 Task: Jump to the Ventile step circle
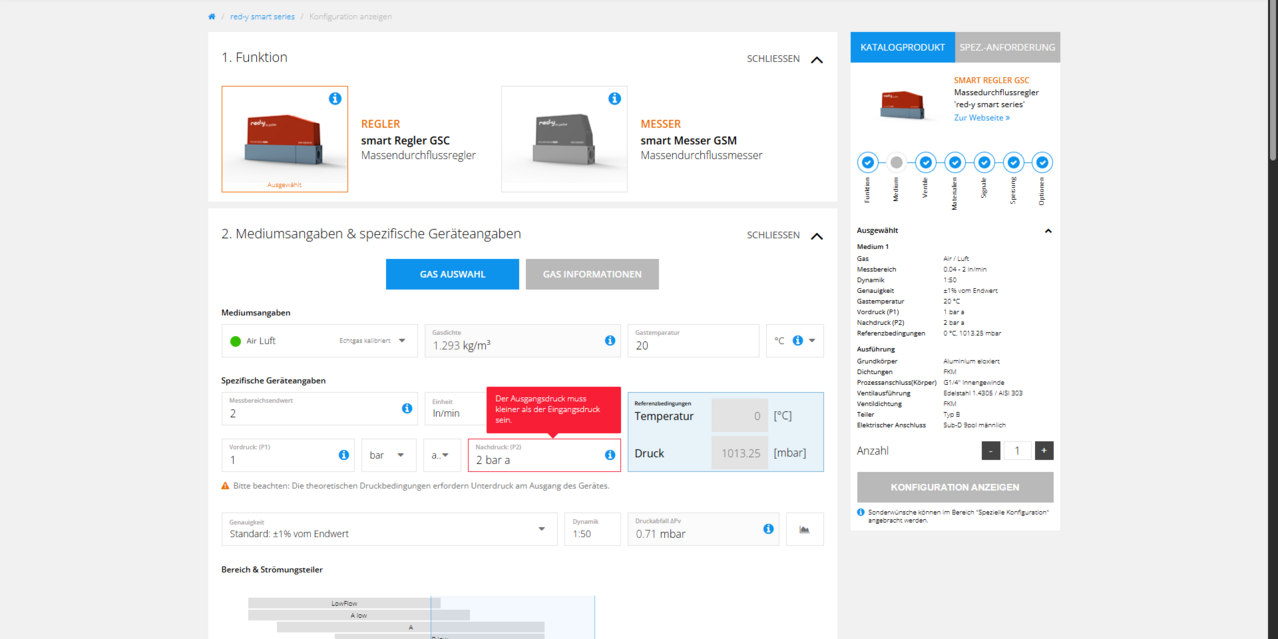tap(926, 162)
